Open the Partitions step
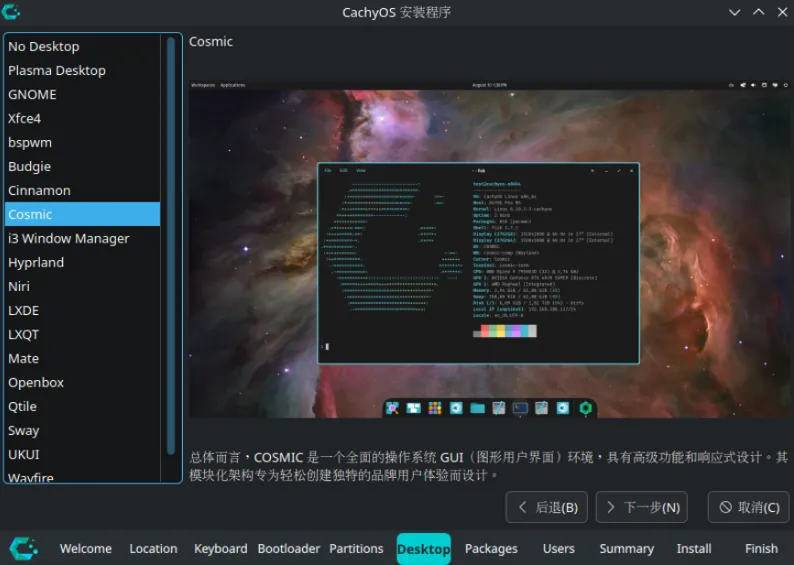 (x=356, y=549)
